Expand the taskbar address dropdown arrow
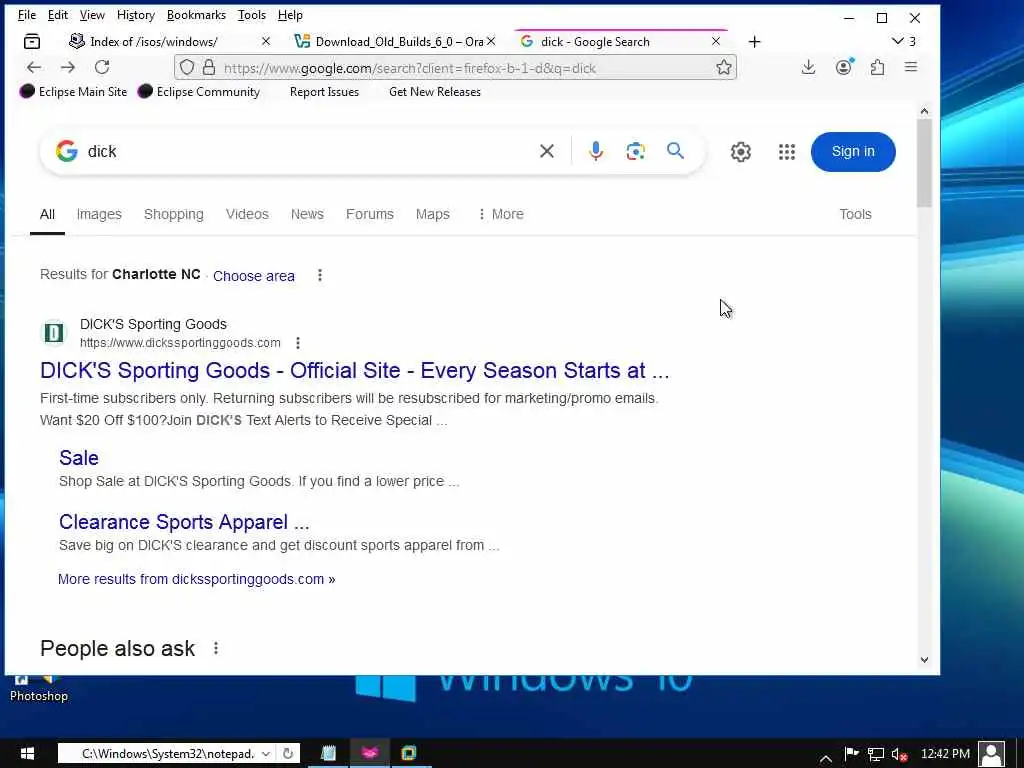1024x768 pixels. [x=266, y=754]
